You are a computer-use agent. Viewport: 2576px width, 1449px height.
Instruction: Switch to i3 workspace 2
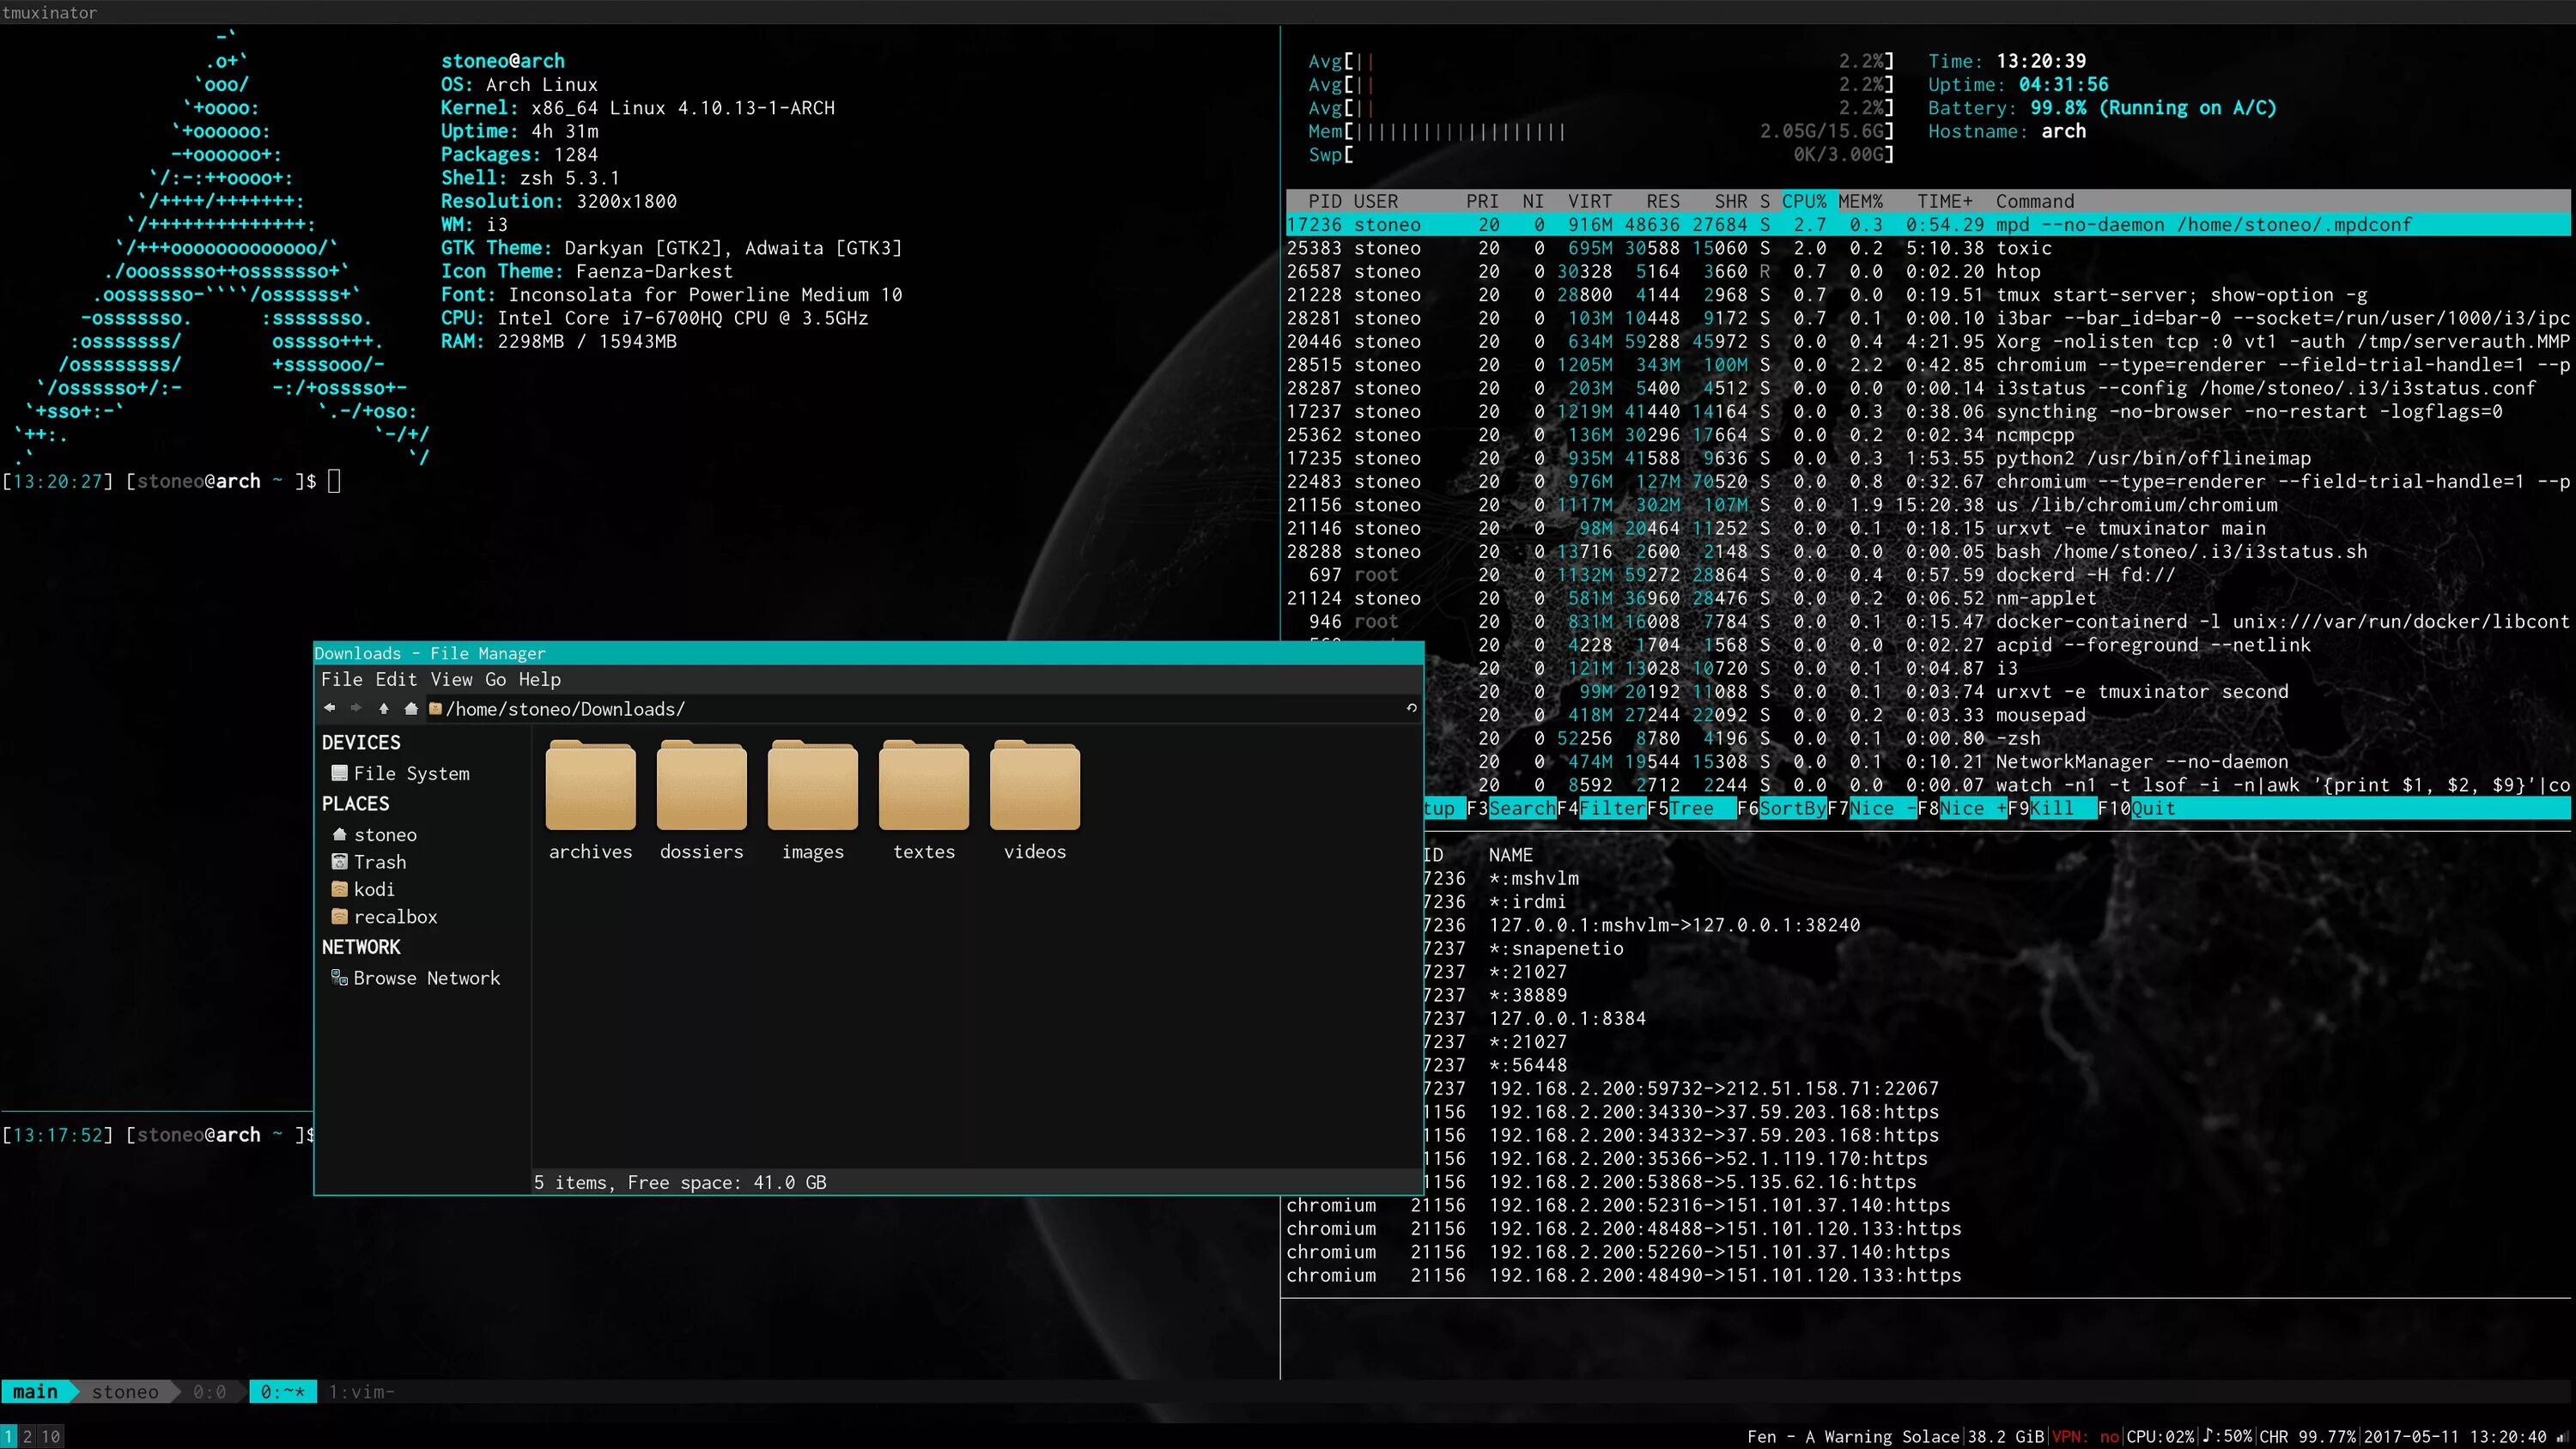pyautogui.click(x=27, y=1436)
